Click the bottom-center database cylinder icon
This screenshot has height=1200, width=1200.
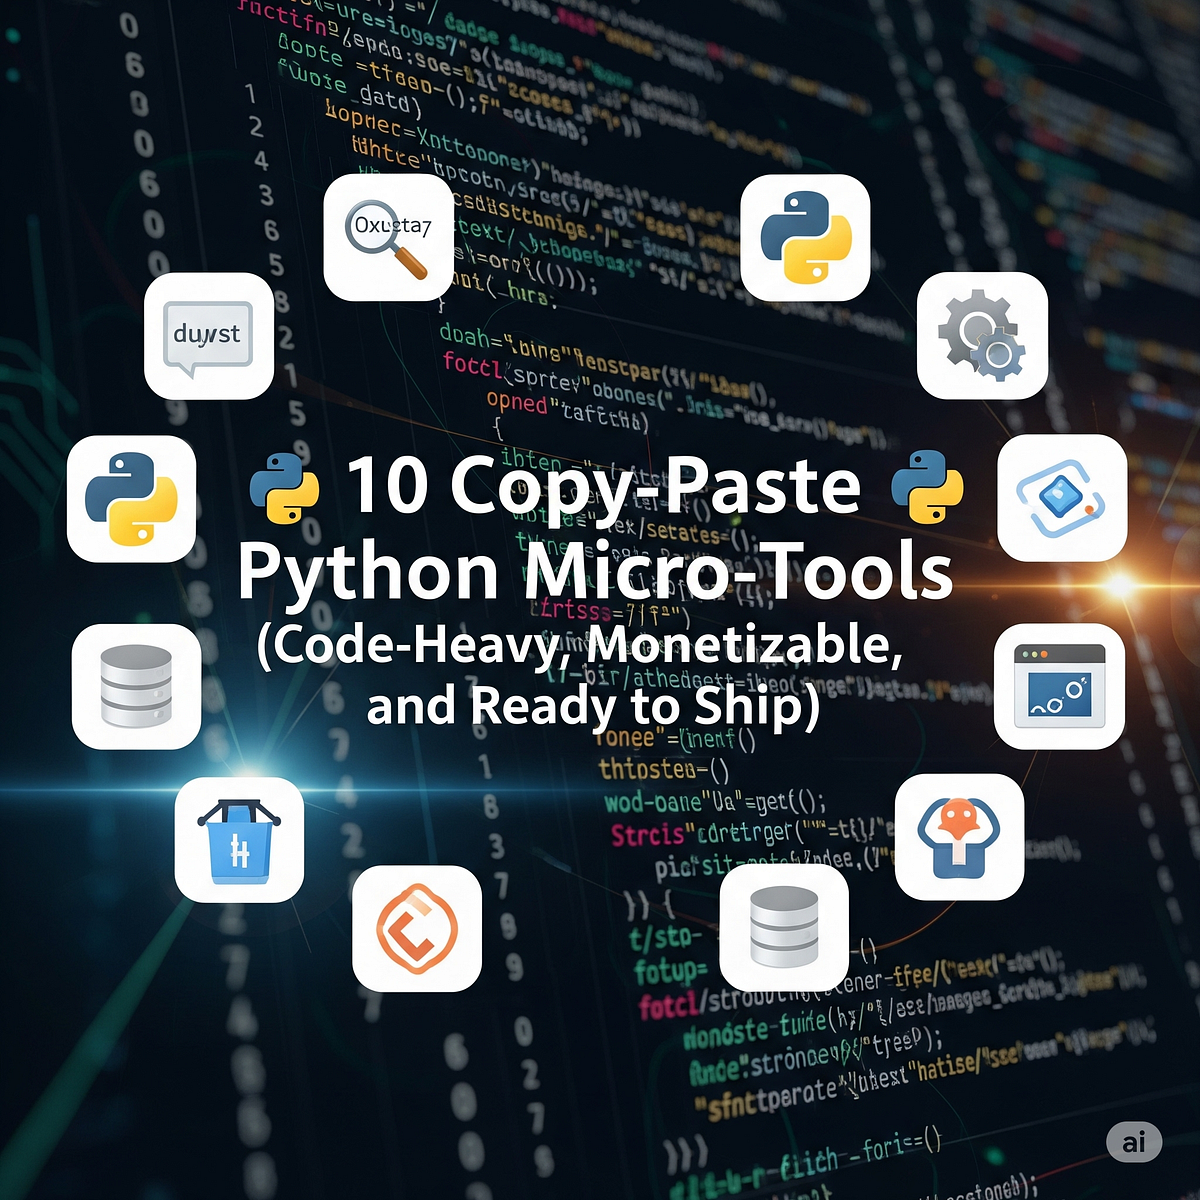pyautogui.click(x=783, y=930)
